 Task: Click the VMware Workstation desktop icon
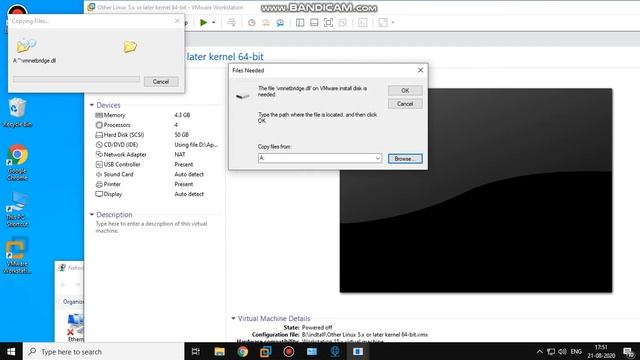coord(17,256)
